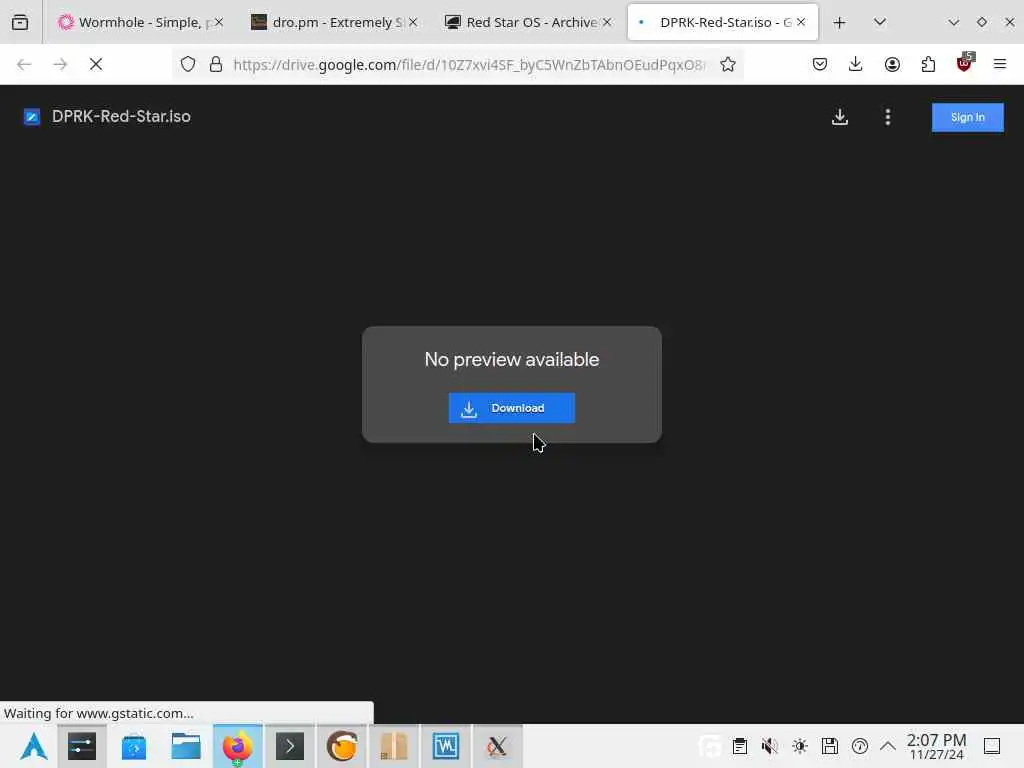Open tracking protection shield info
The width and height of the screenshot is (1024, 768).
(x=188, y=64)
